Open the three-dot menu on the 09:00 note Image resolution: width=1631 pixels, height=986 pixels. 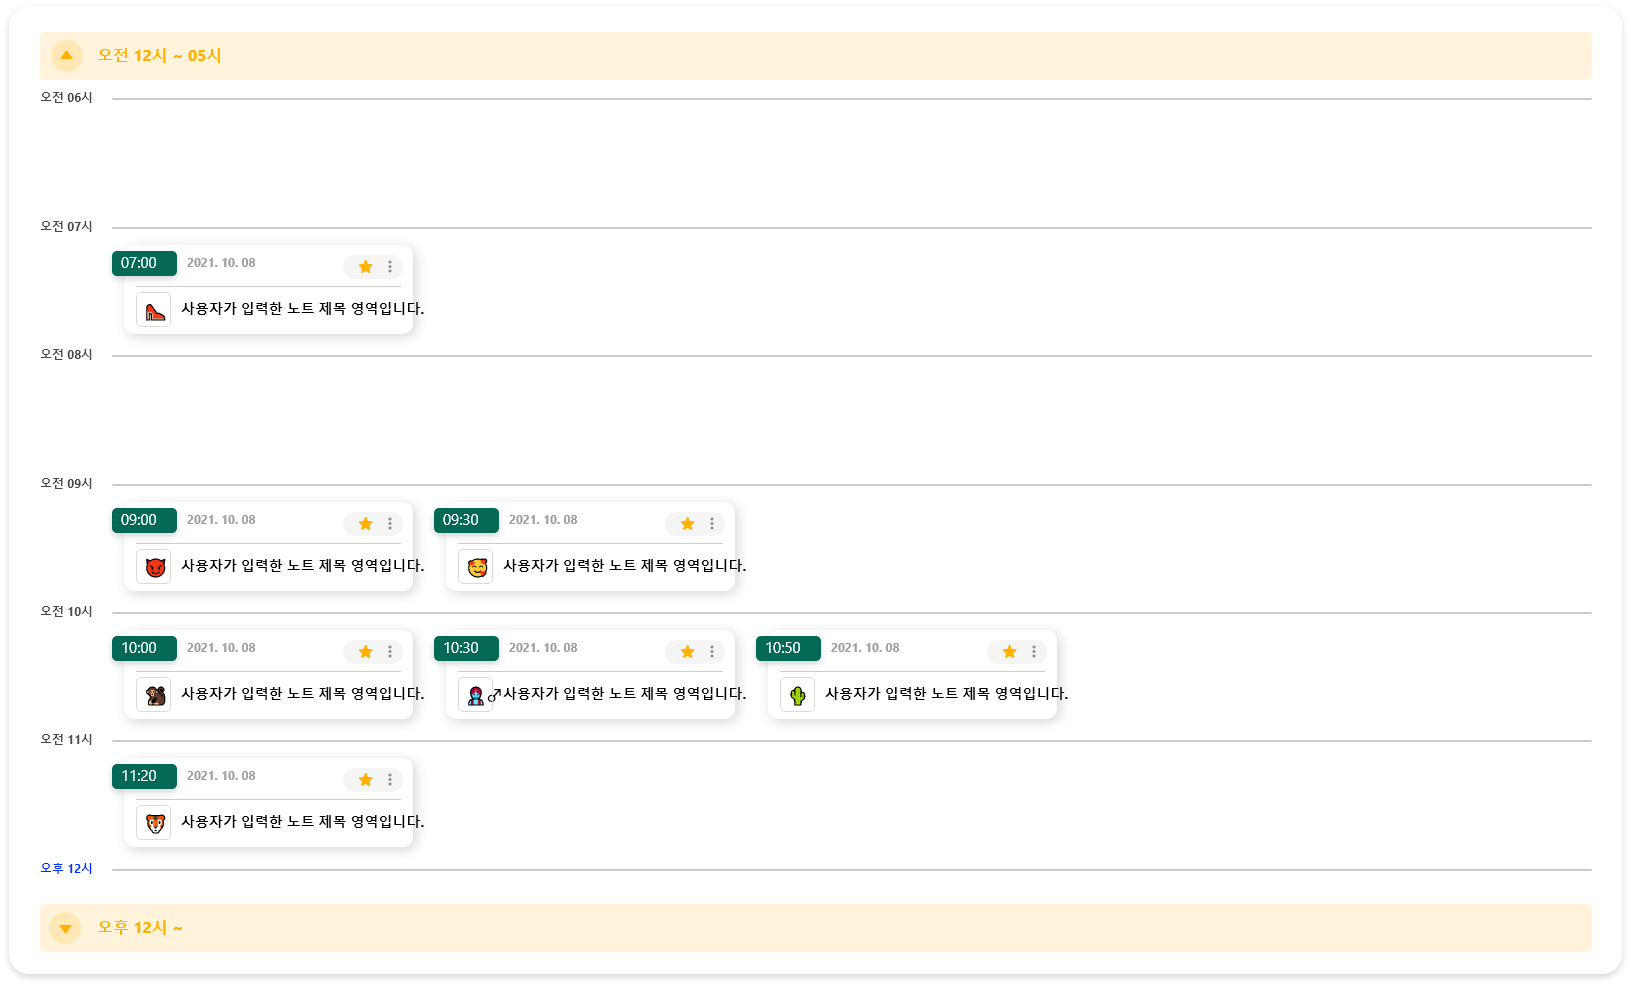(x=390, y=524)
